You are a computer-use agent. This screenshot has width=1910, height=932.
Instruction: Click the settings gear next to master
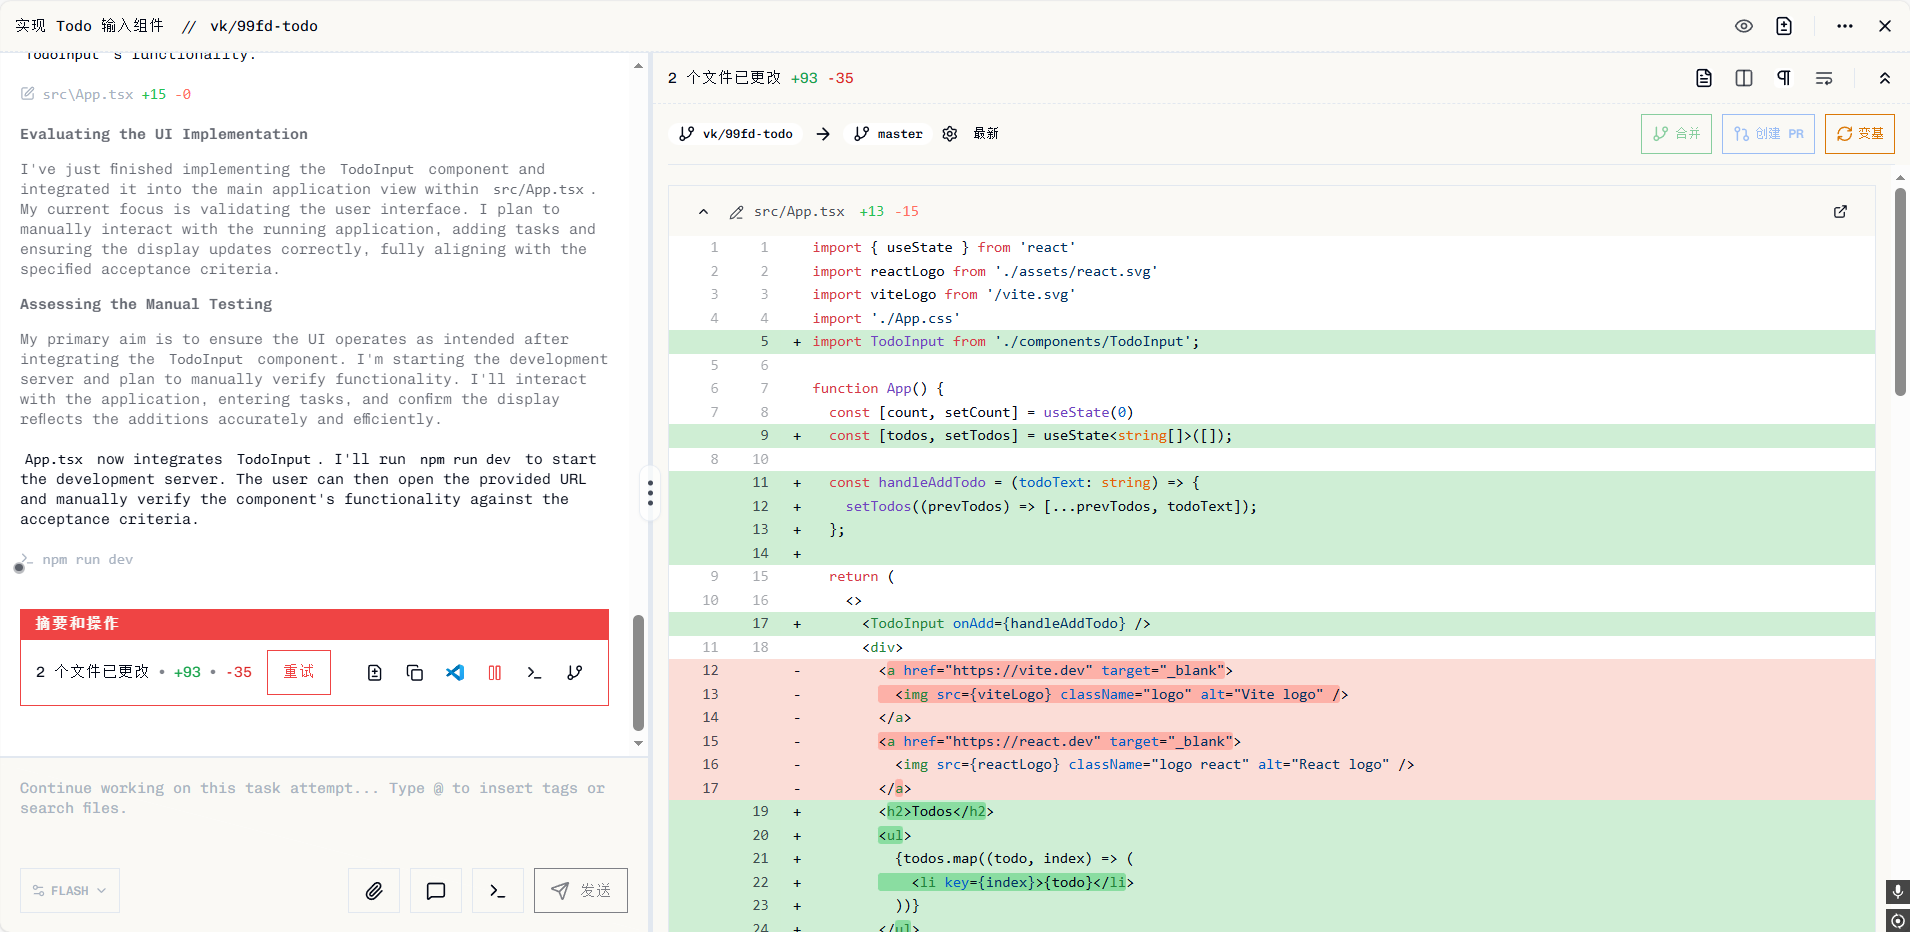coord(950,134)
